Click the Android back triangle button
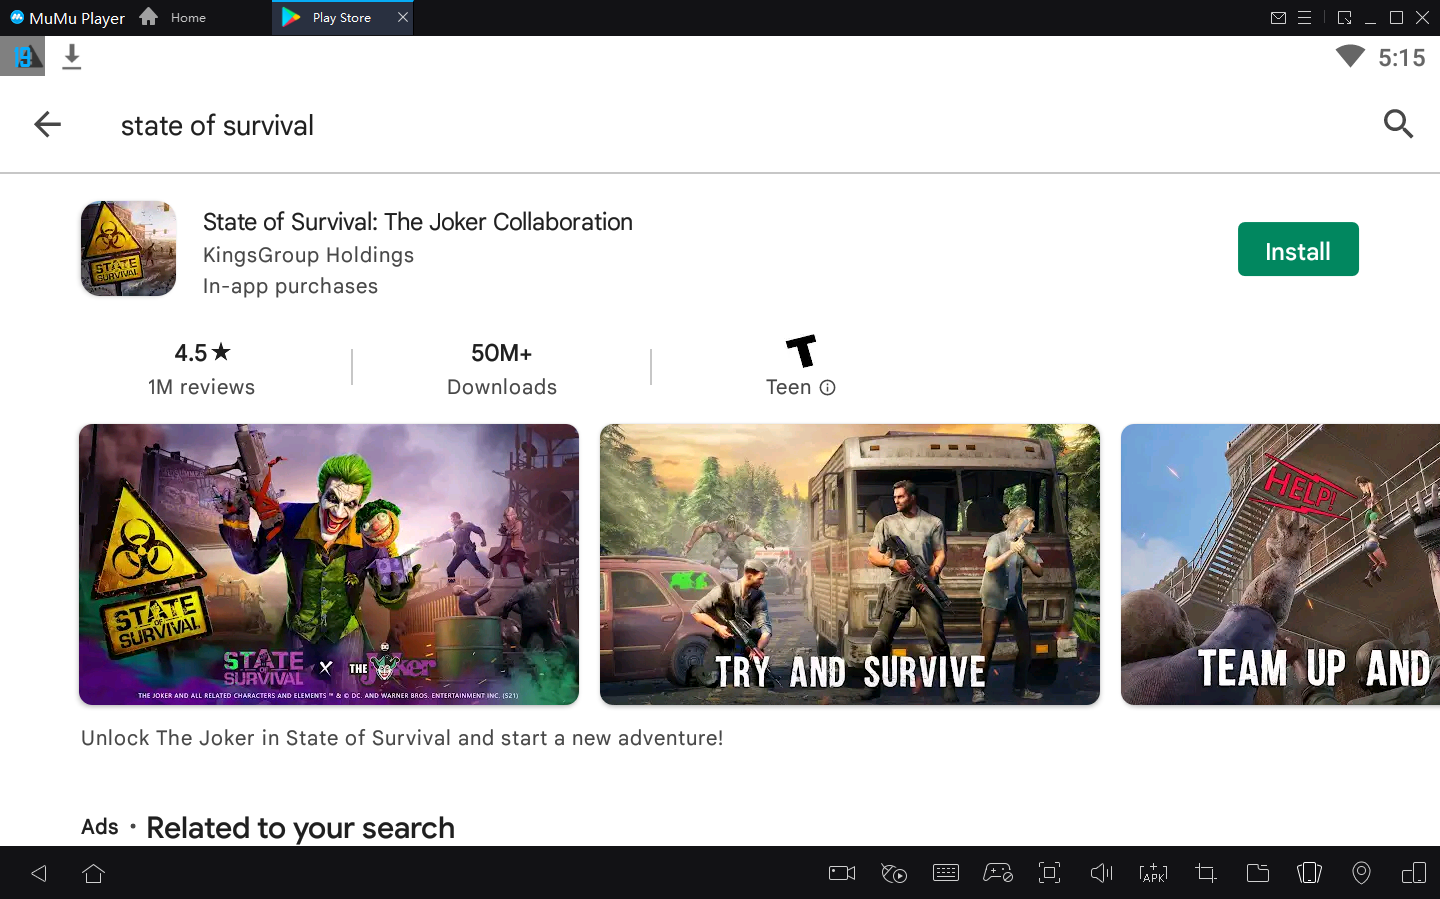This screenshot has width=1440, height=899. point(39,874)
